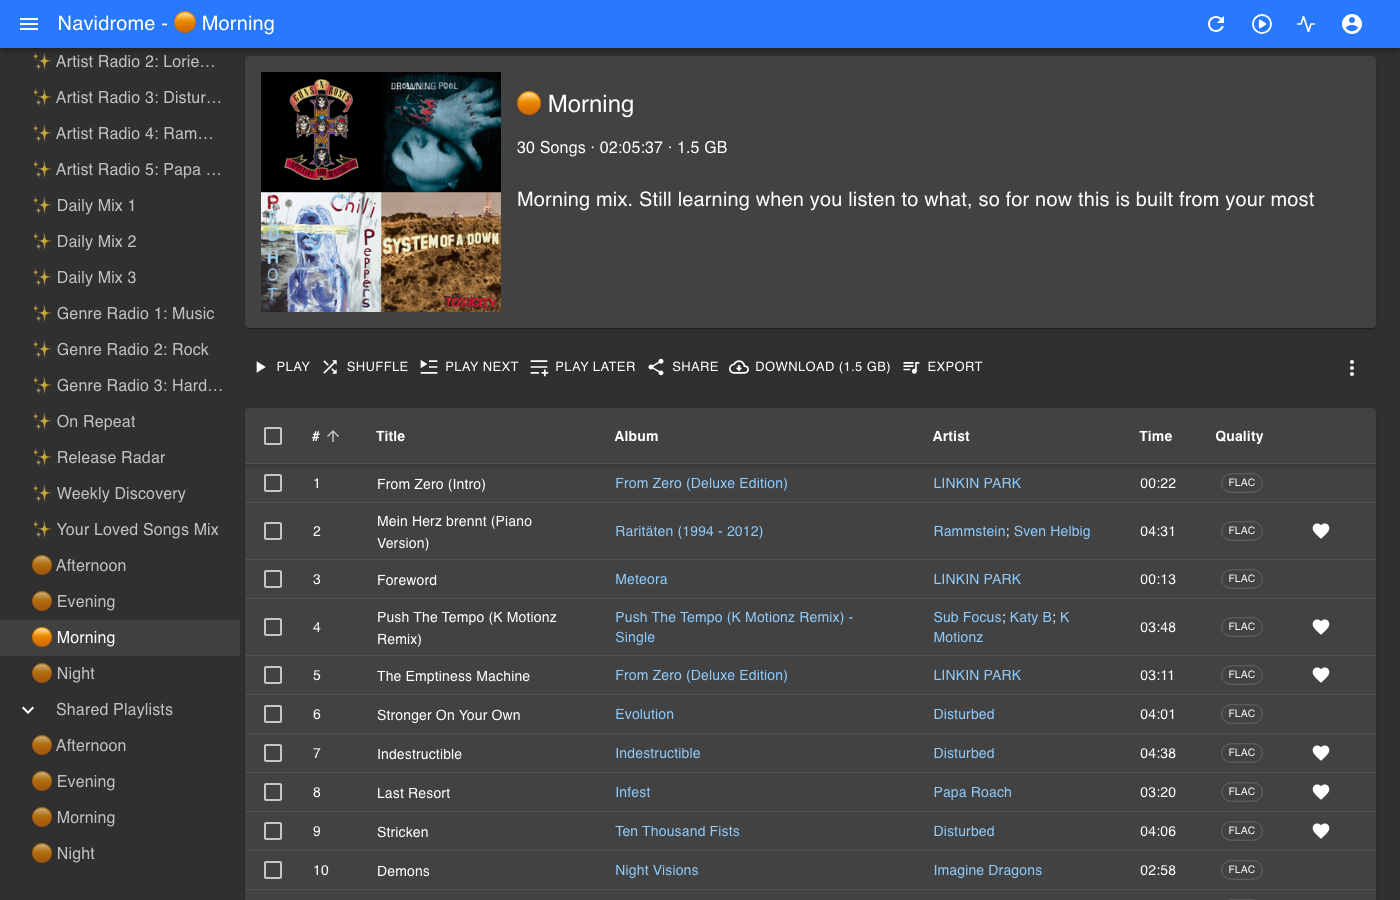Check the Last Resort row checkbox
Screen dimensions: 1400x900
[273, 792]
